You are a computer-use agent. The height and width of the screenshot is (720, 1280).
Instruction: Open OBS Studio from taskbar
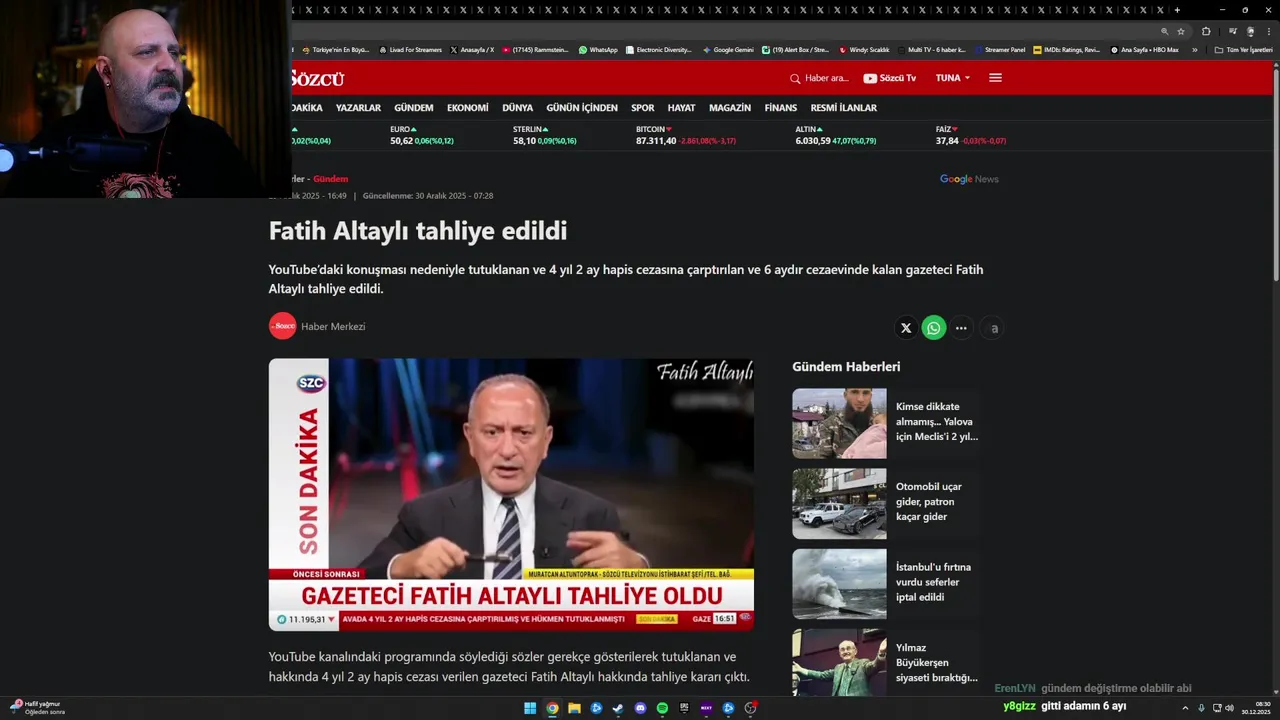tap(750, 708)
